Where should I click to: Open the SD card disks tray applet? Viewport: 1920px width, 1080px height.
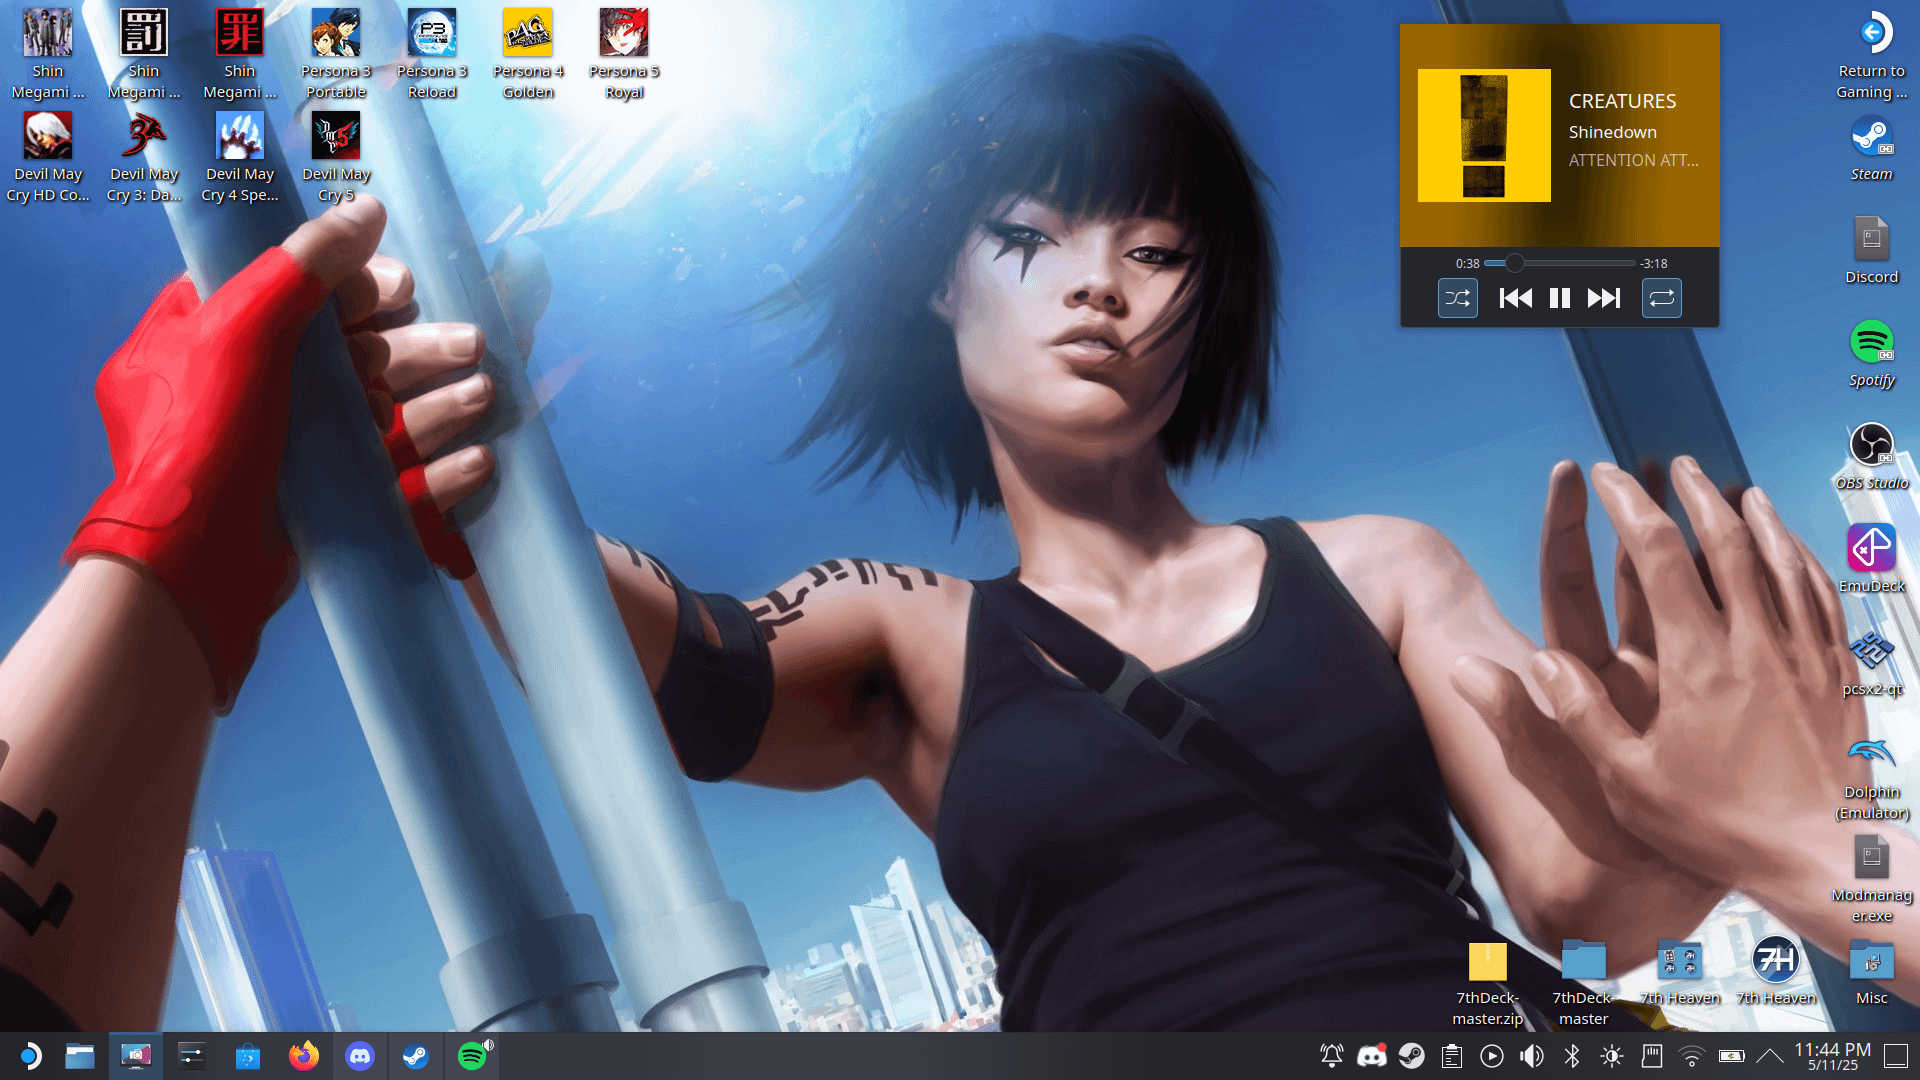[1652, 1056]
